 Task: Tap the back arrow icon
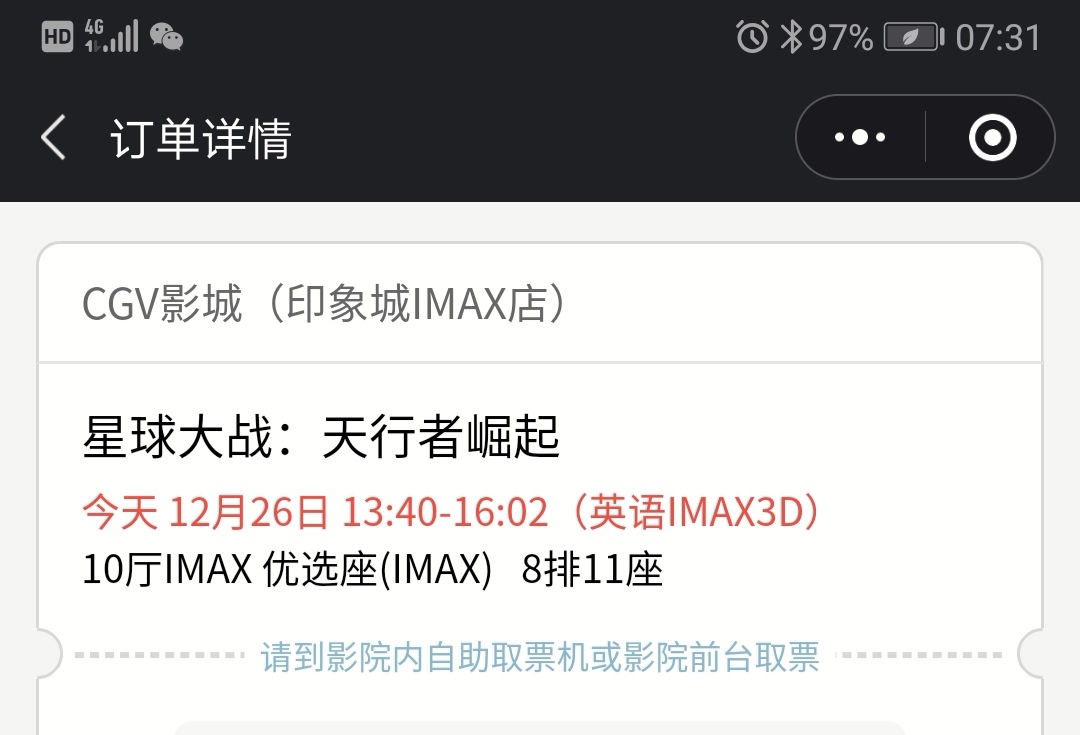[54, 138]
